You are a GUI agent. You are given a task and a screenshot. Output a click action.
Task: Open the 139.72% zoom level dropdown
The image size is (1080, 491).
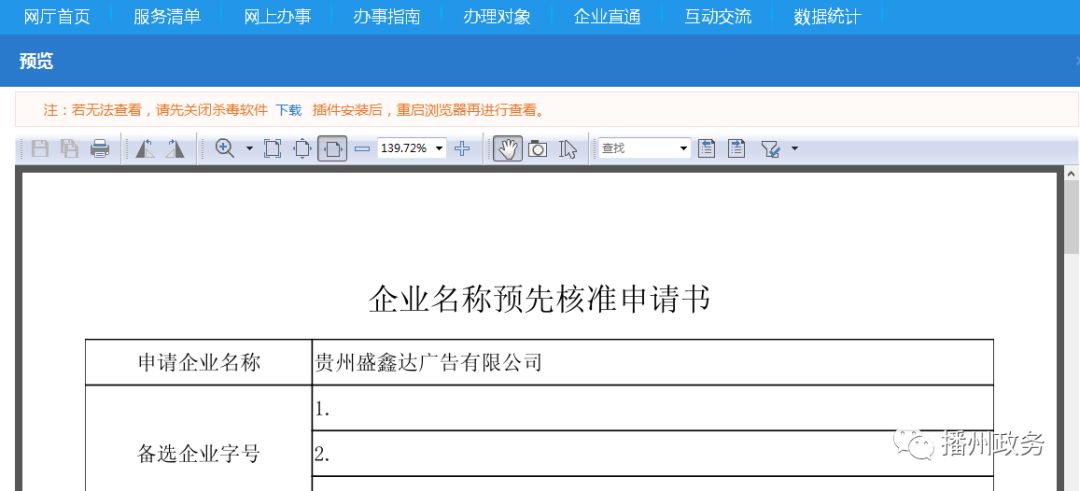pyautogui.click(x=440, y=149)
